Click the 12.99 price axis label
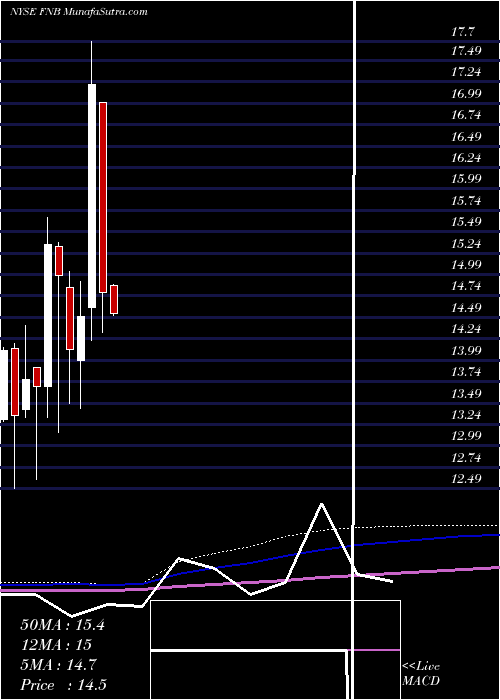The width and height of the screenshot is (500, 700). click(x=466, y=436)
